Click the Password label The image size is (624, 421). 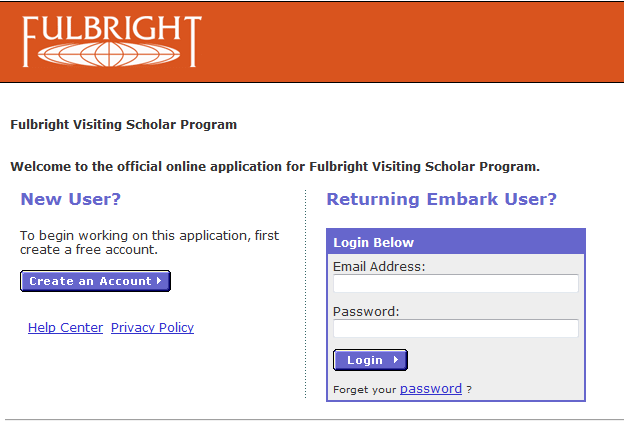point(366,311)
